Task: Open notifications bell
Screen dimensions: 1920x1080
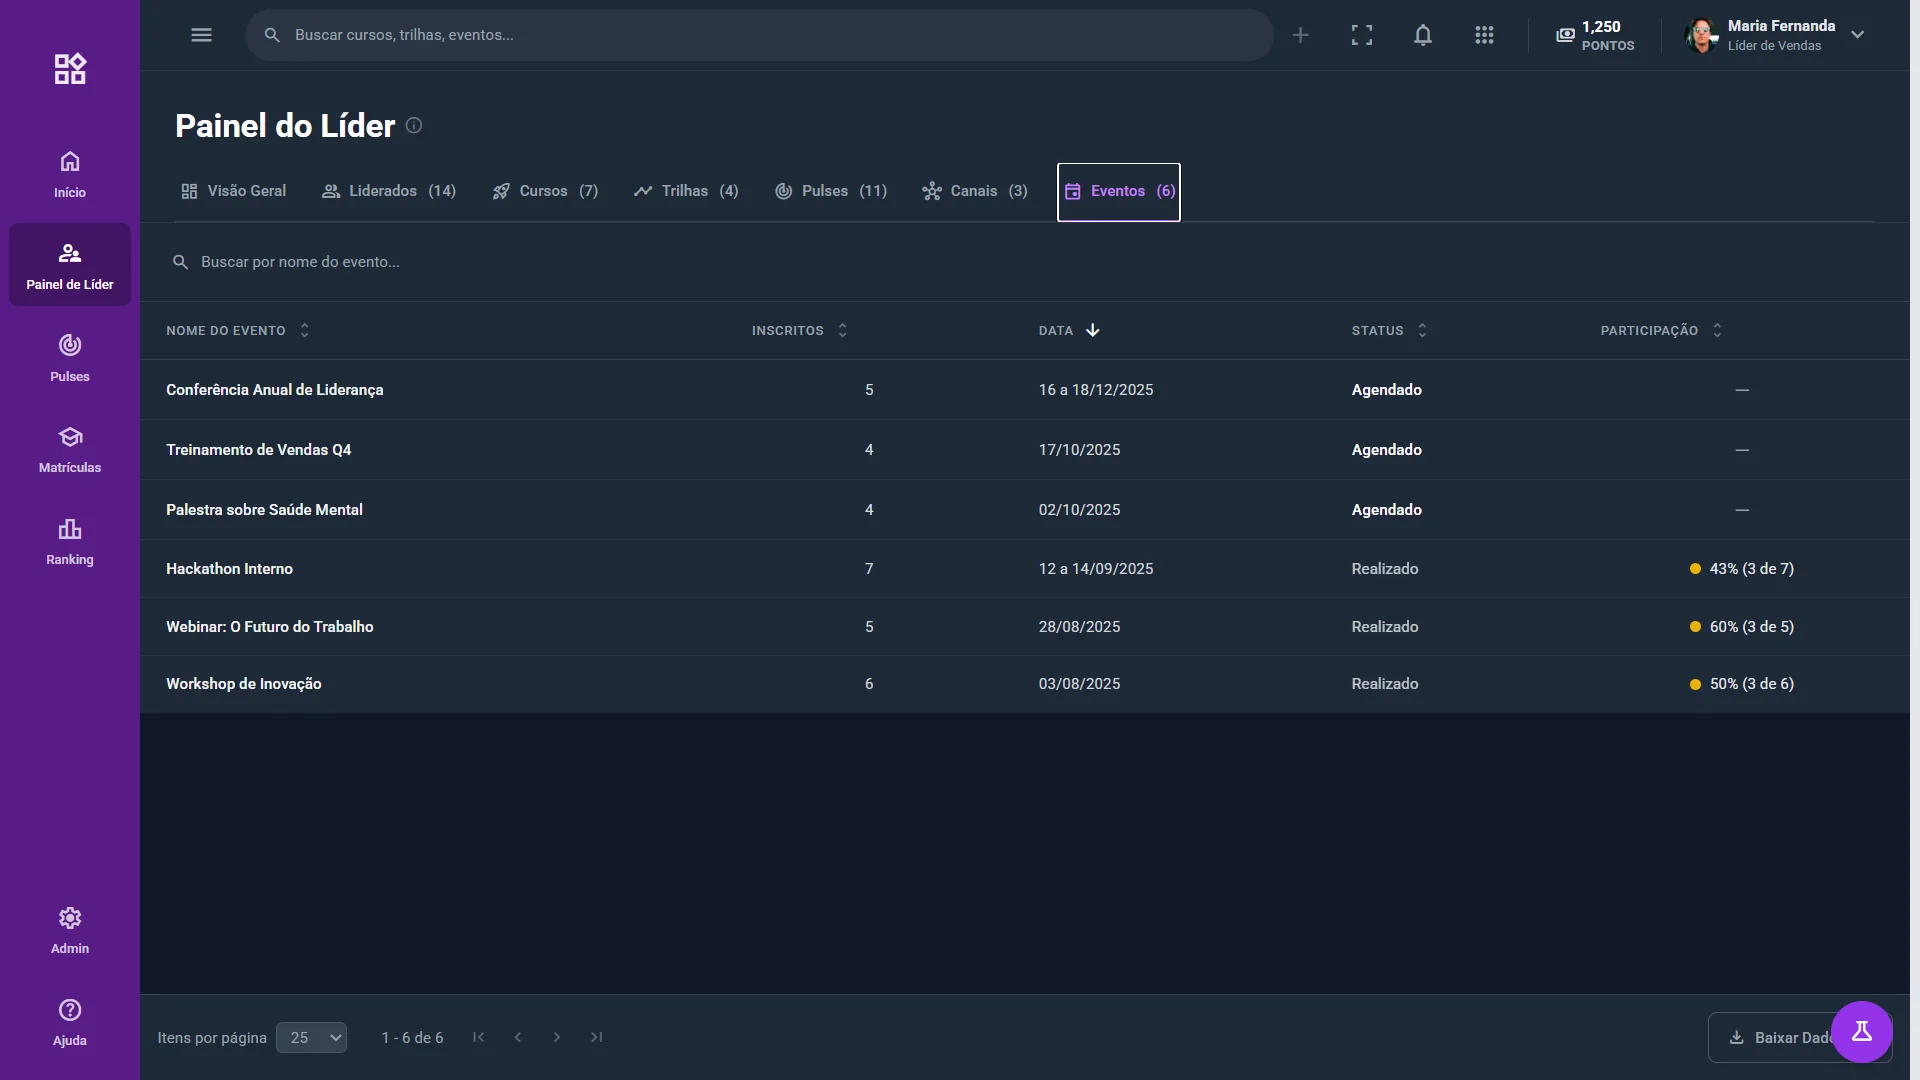Action: click(1422, 35)
